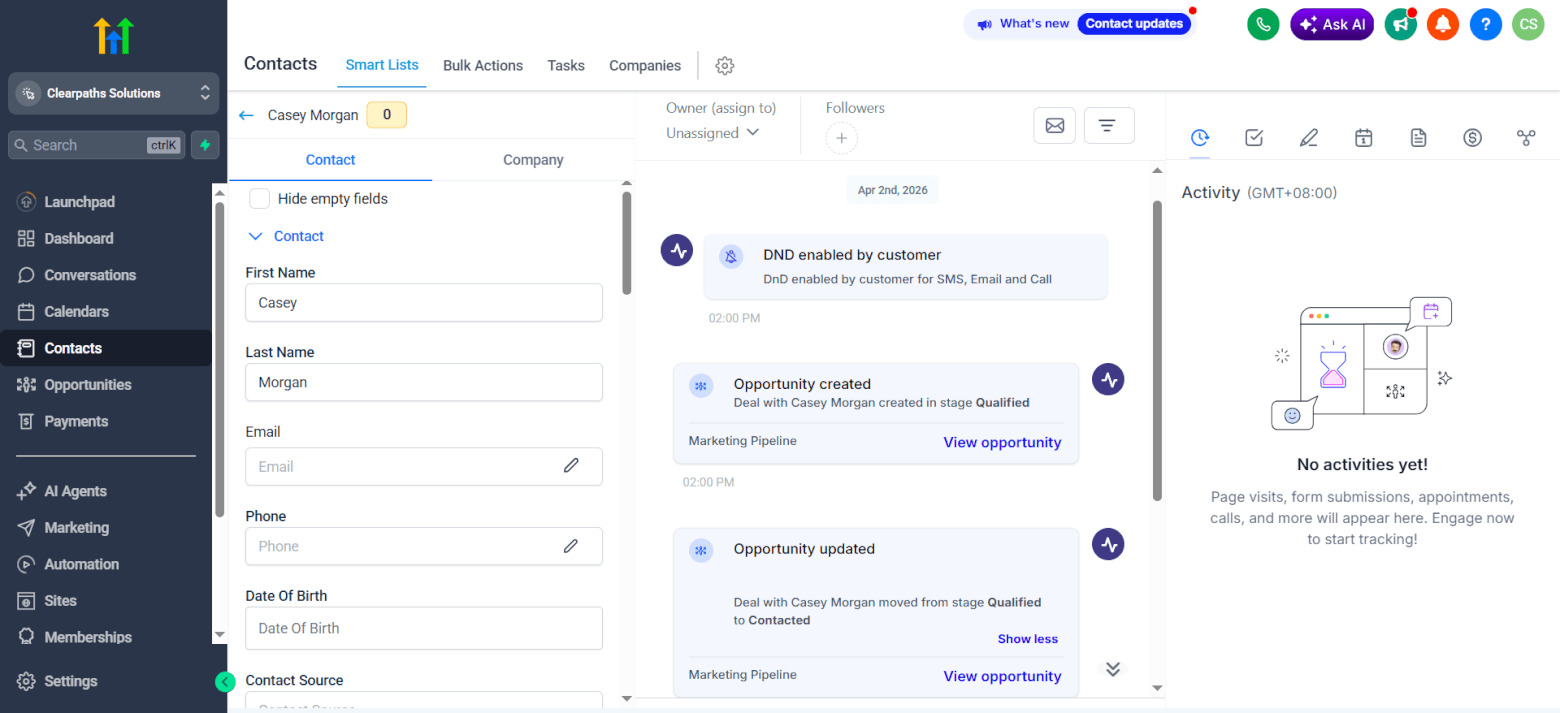The image size is (1560, 713).
Task: Click the green phone dialer icon
Action: click(x=1263, y=24)
